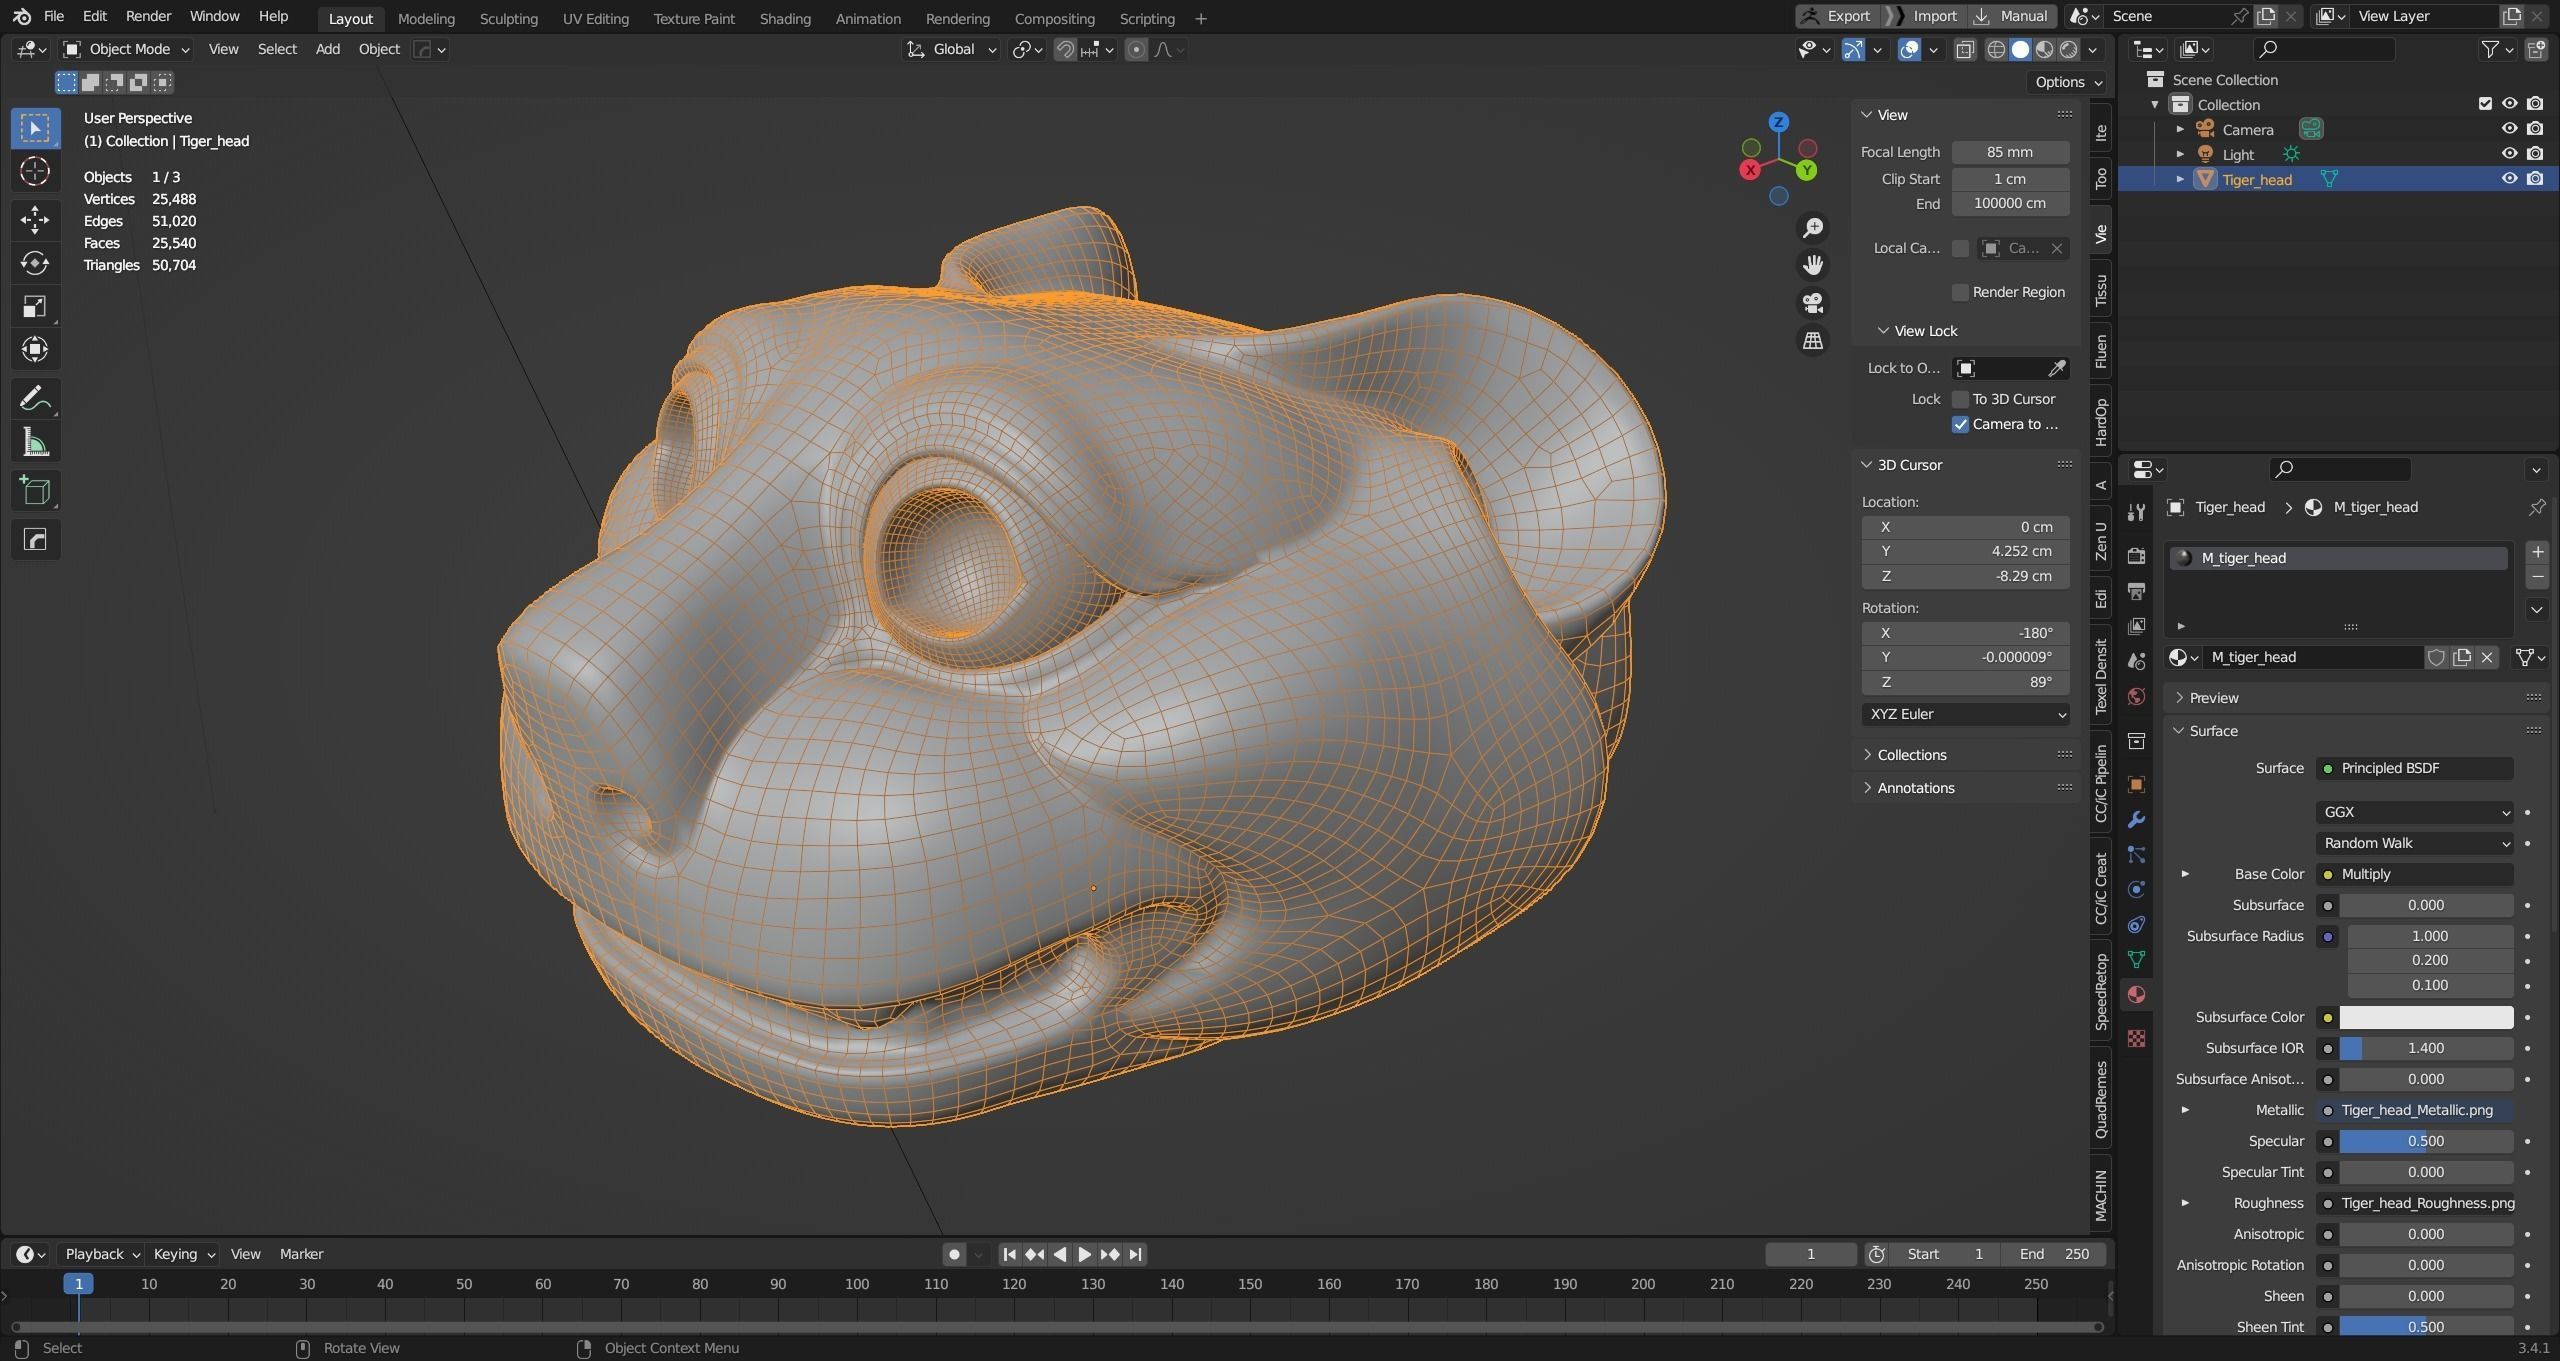Open the Render menu
Viewport: 2560px width, 1361px height.
pyautogui.click(x=148, y=16)
